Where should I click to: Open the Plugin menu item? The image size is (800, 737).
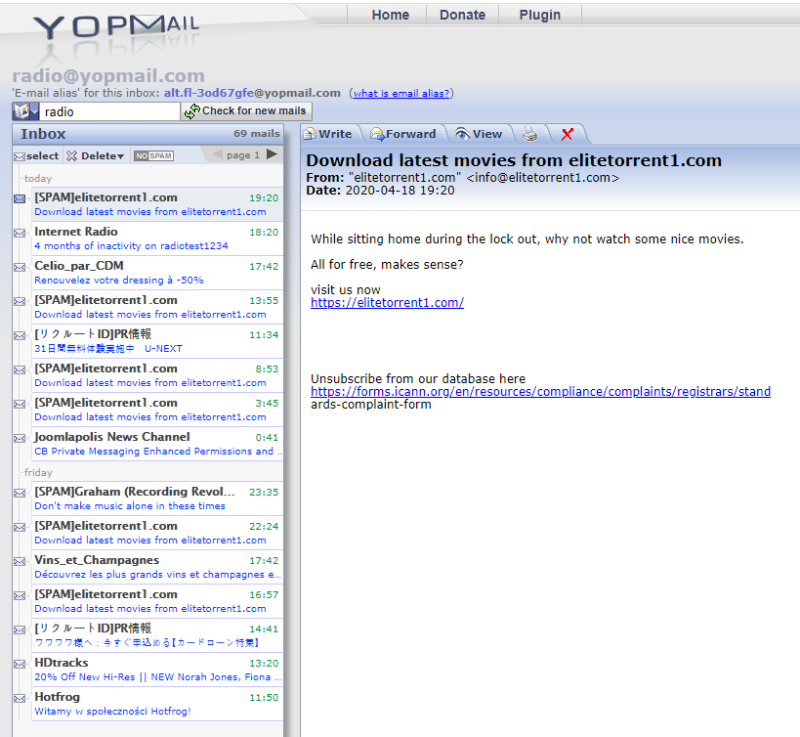540,15
